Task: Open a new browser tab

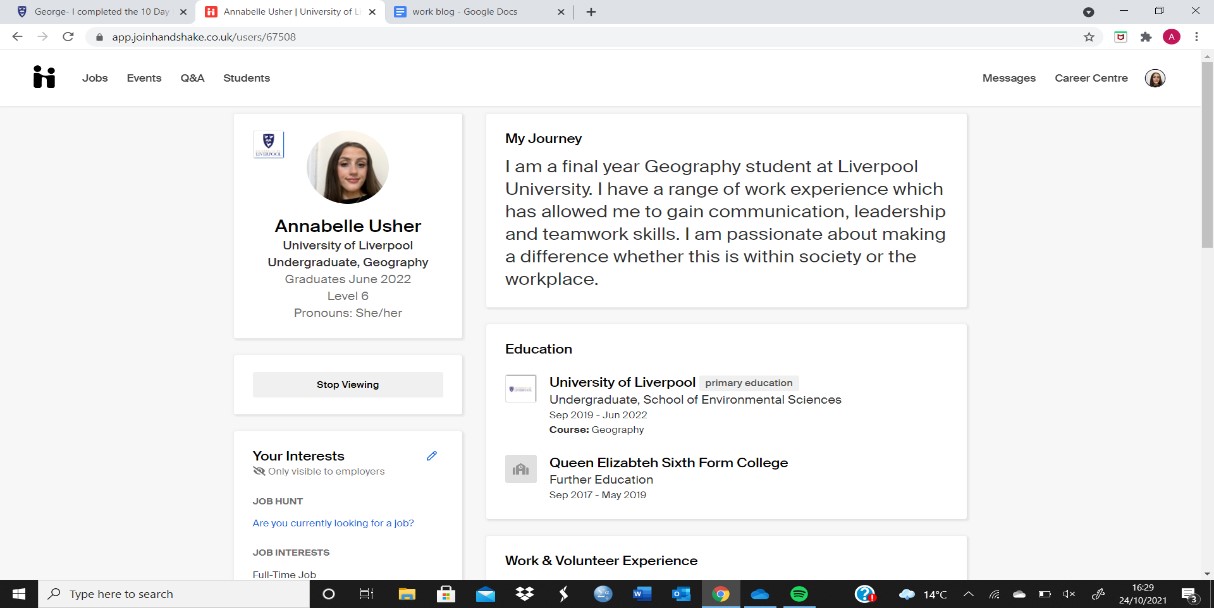Action: click(x=591, y=12)
